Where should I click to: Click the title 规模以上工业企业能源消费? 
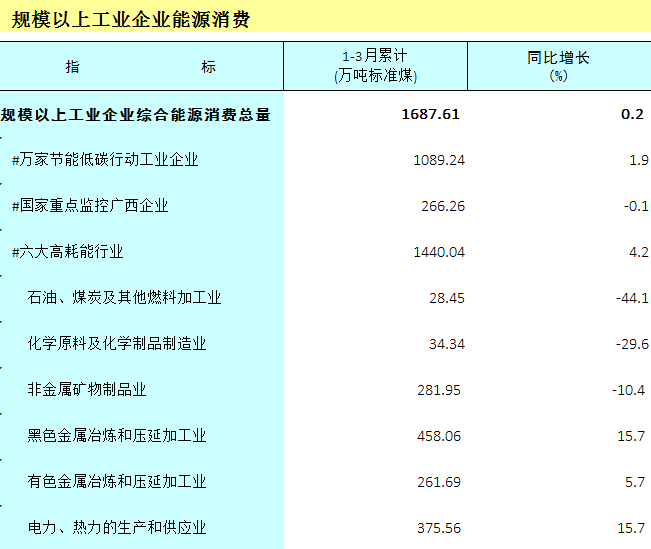[x=131, y=19]
